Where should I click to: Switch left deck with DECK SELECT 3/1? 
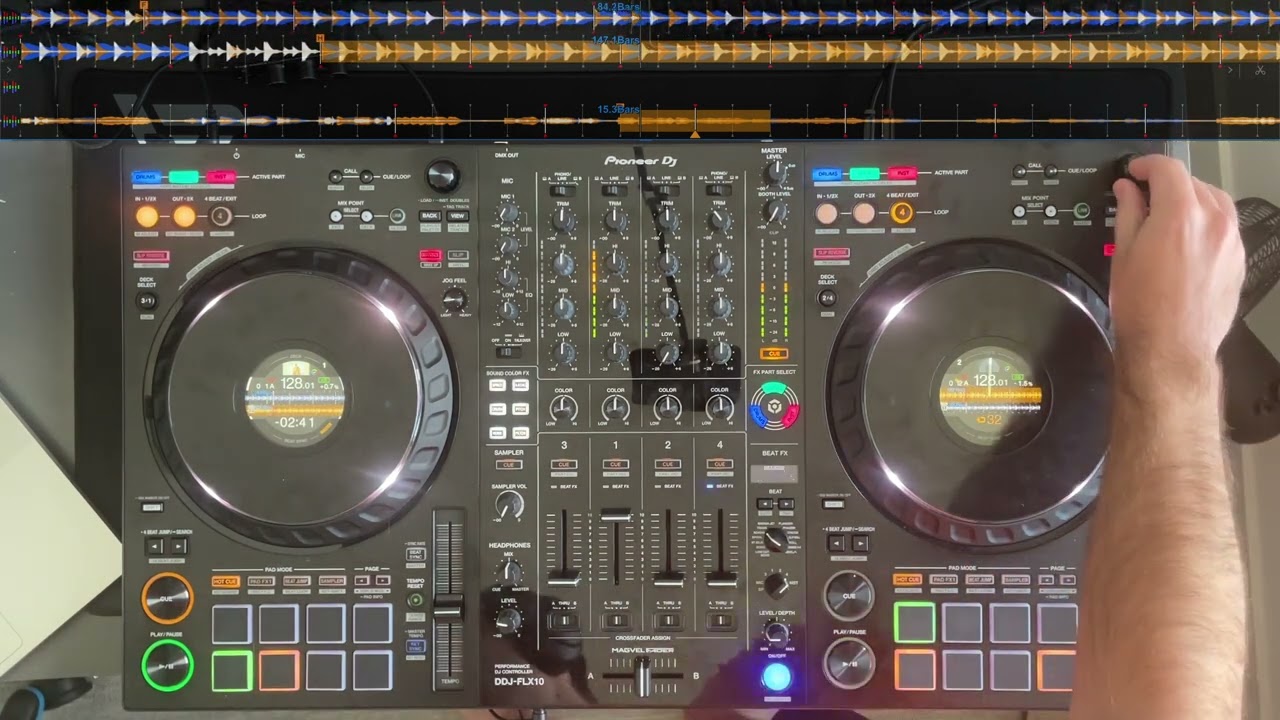[147, 300]
